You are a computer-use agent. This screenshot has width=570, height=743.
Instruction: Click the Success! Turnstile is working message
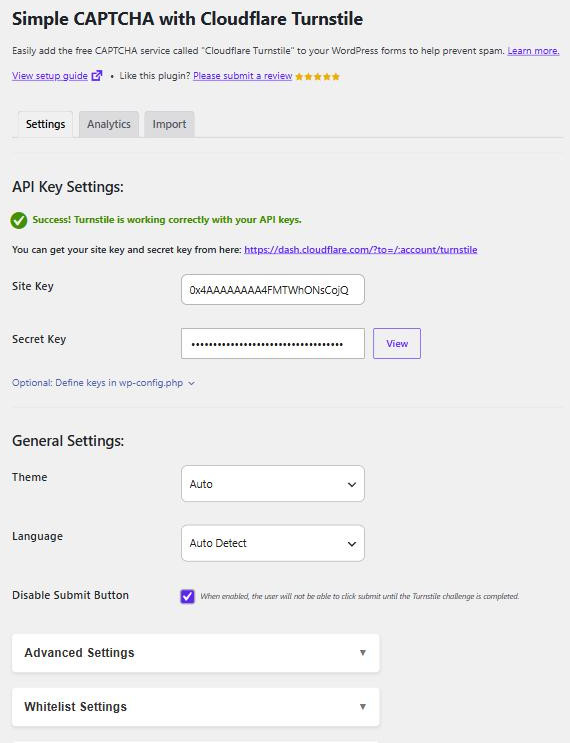pos(167,220)
